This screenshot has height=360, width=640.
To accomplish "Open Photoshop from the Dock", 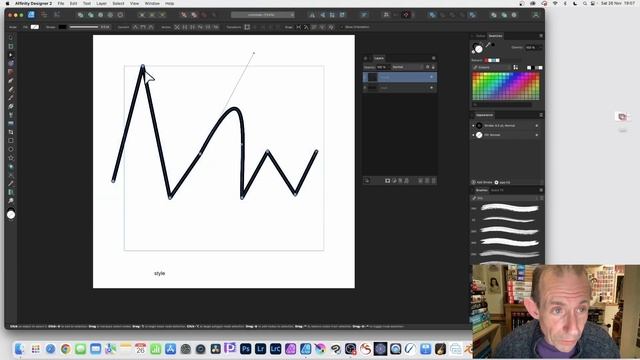I will (x=245, y=349).
